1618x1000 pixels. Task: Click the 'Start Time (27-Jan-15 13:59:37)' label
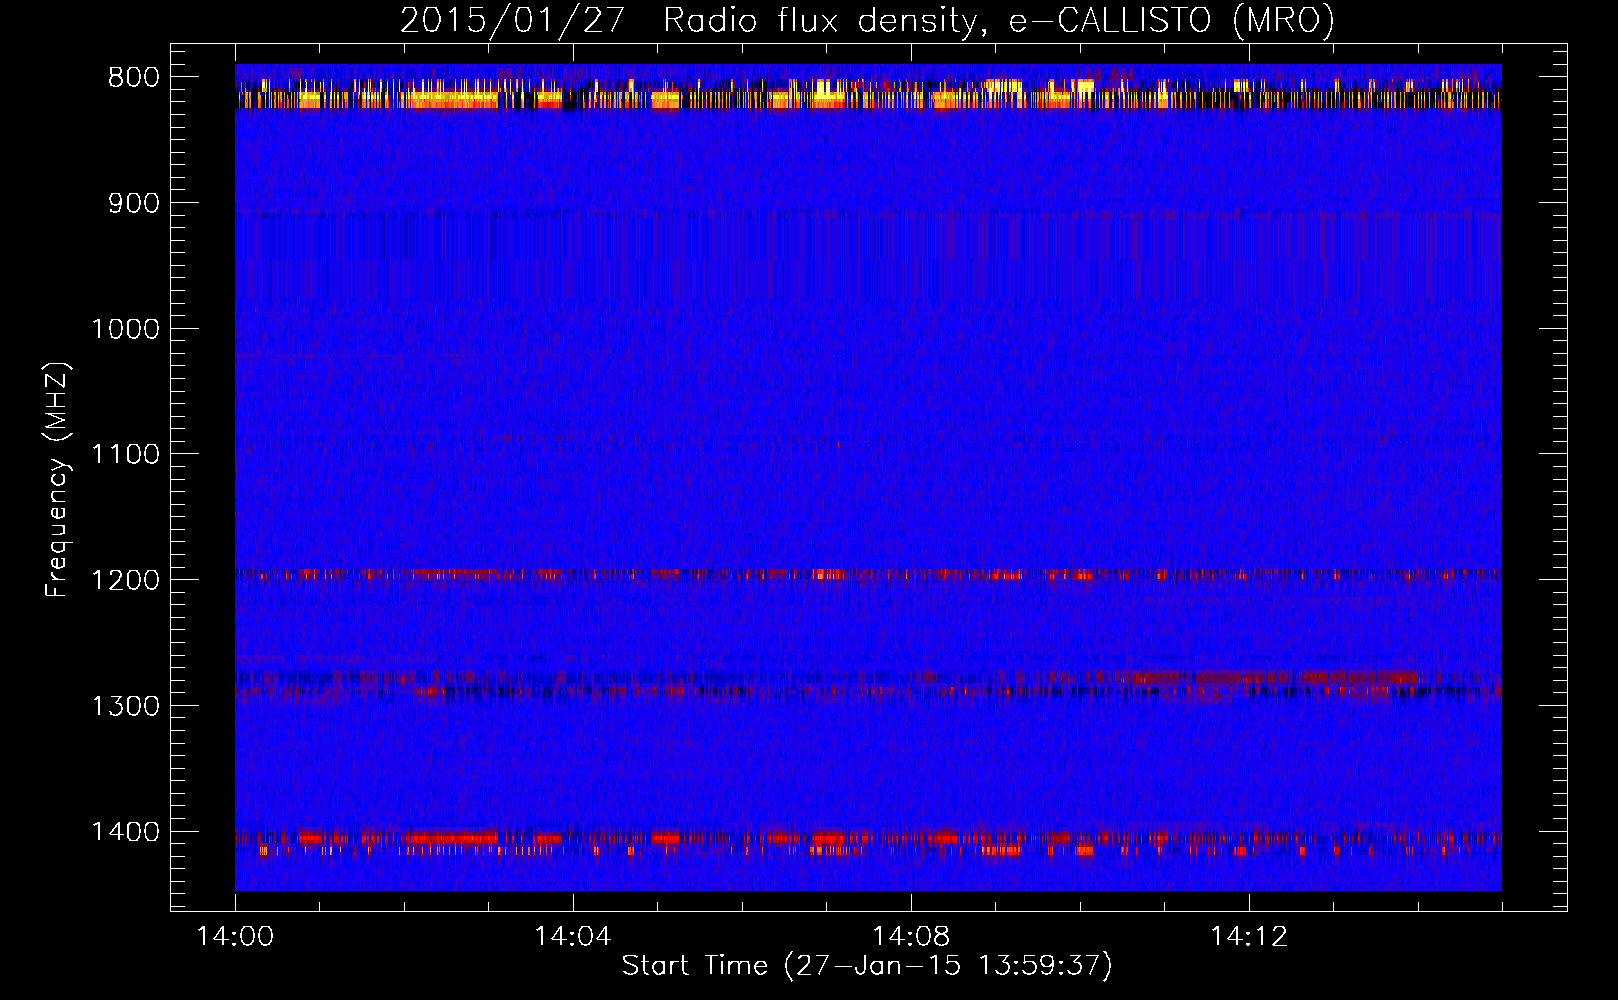867,965
